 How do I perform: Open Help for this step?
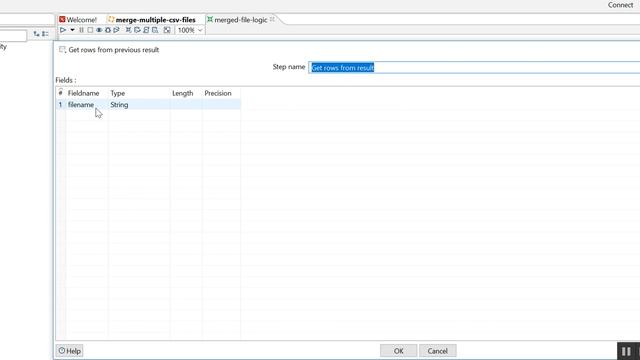coord(69,351)
